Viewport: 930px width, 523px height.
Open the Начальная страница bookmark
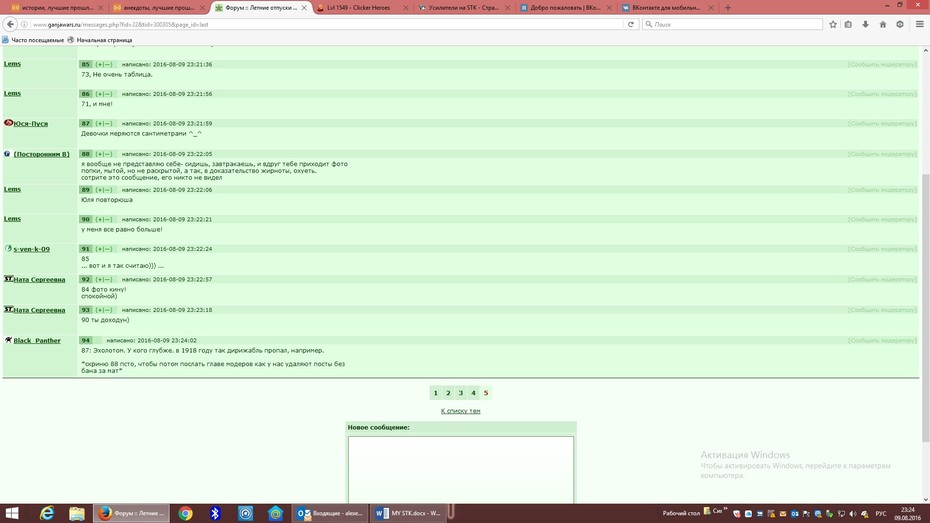pos(100,40)
